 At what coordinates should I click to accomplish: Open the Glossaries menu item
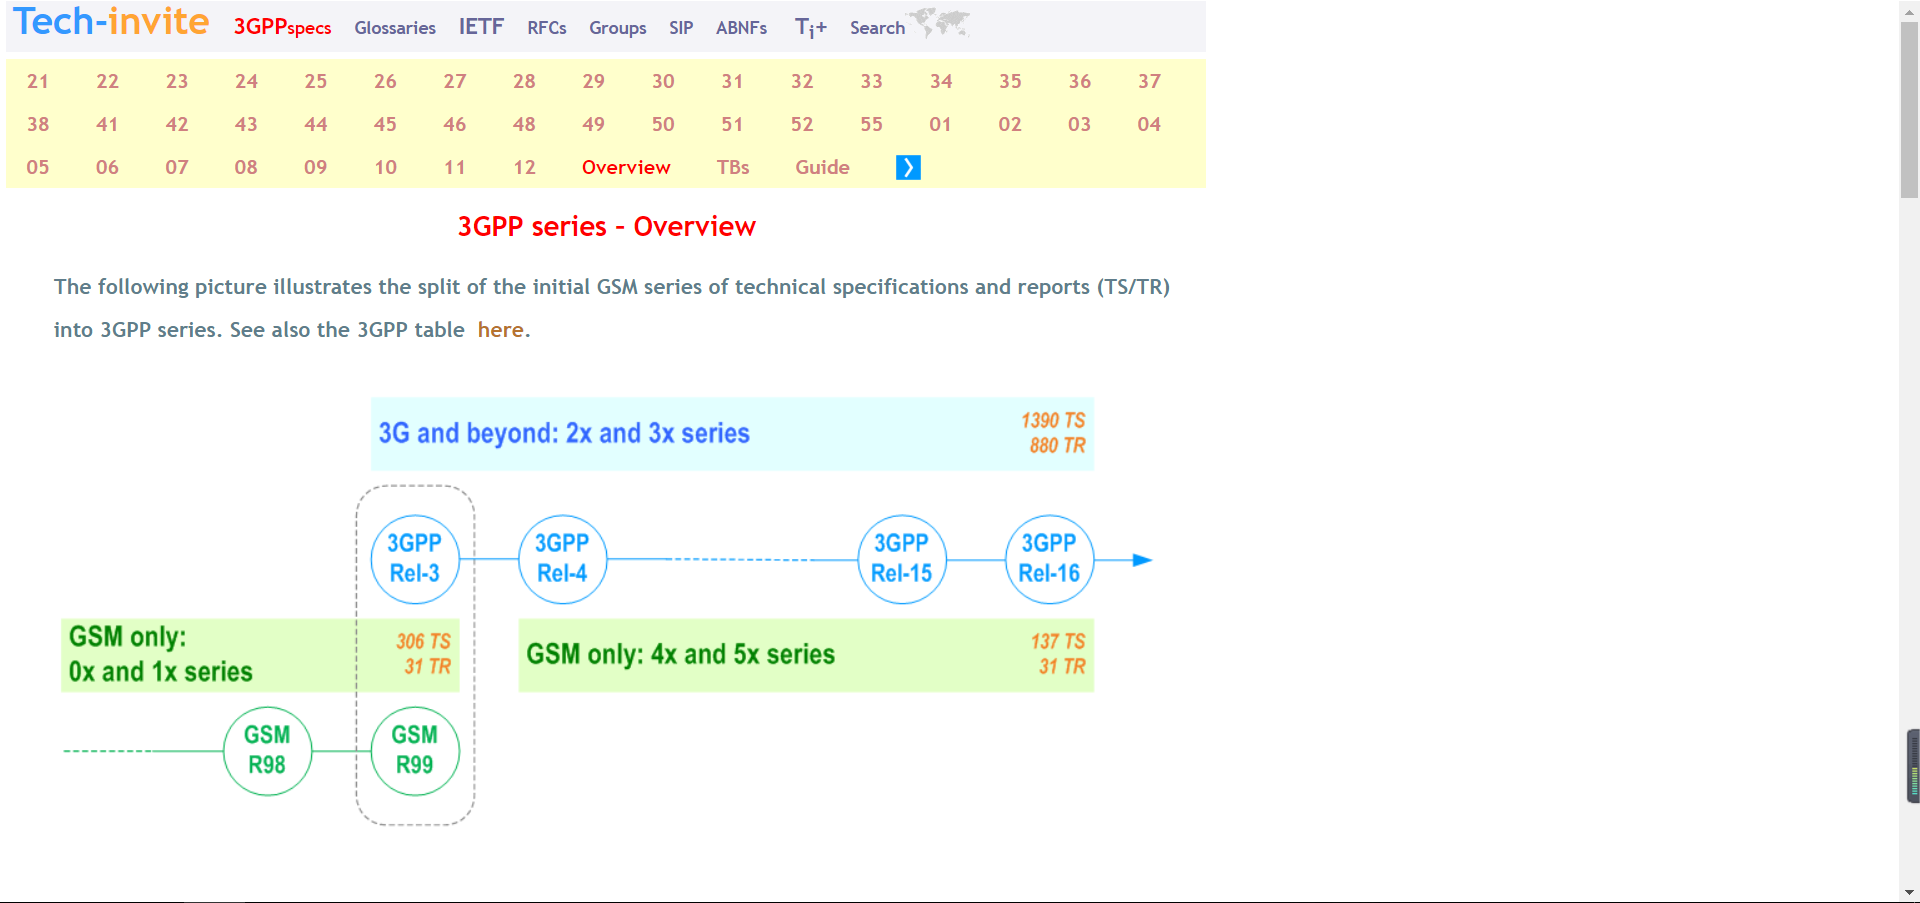(395, 28)
